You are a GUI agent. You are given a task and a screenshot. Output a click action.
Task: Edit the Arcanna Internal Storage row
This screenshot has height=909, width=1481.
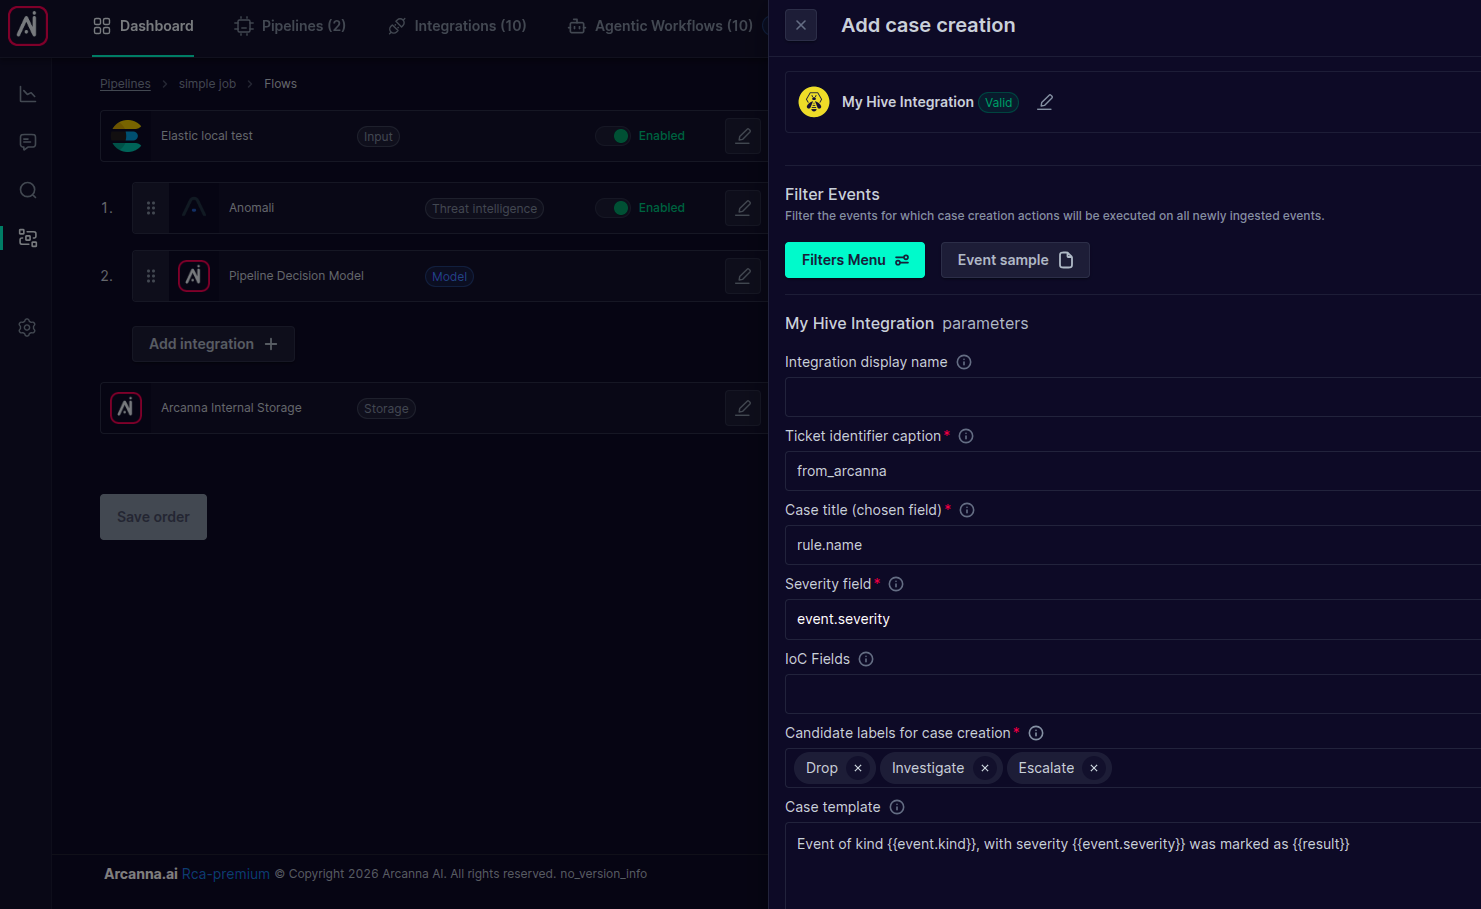743,408
